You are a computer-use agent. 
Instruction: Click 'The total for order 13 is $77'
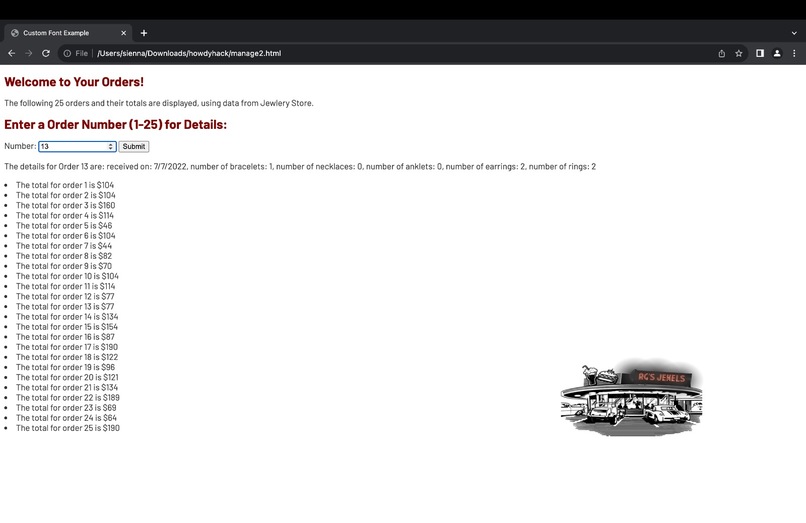tap(65, 306)
